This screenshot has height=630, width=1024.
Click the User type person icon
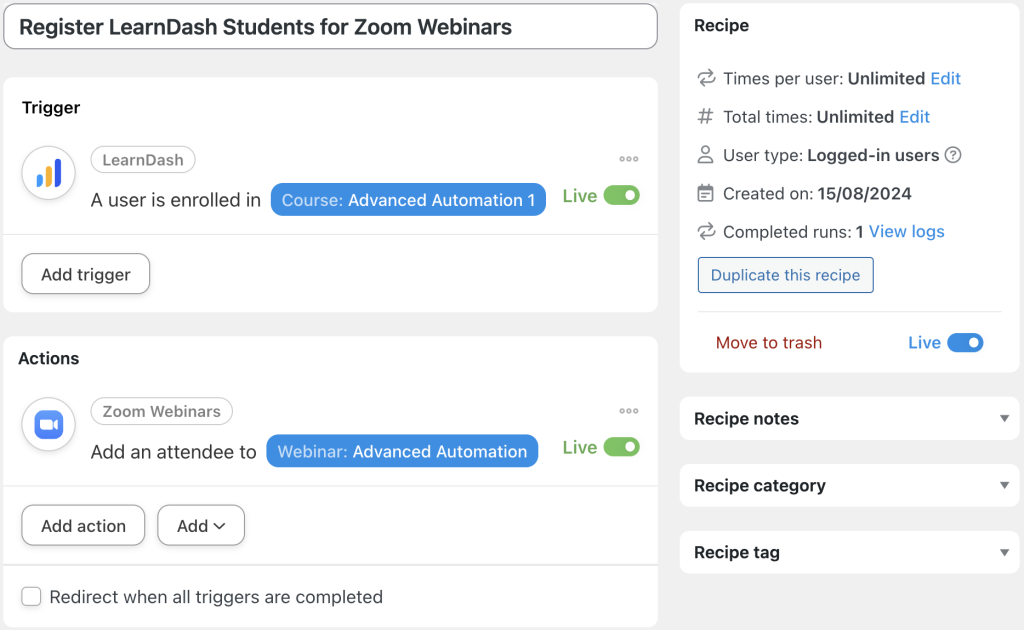click(706, 155)
